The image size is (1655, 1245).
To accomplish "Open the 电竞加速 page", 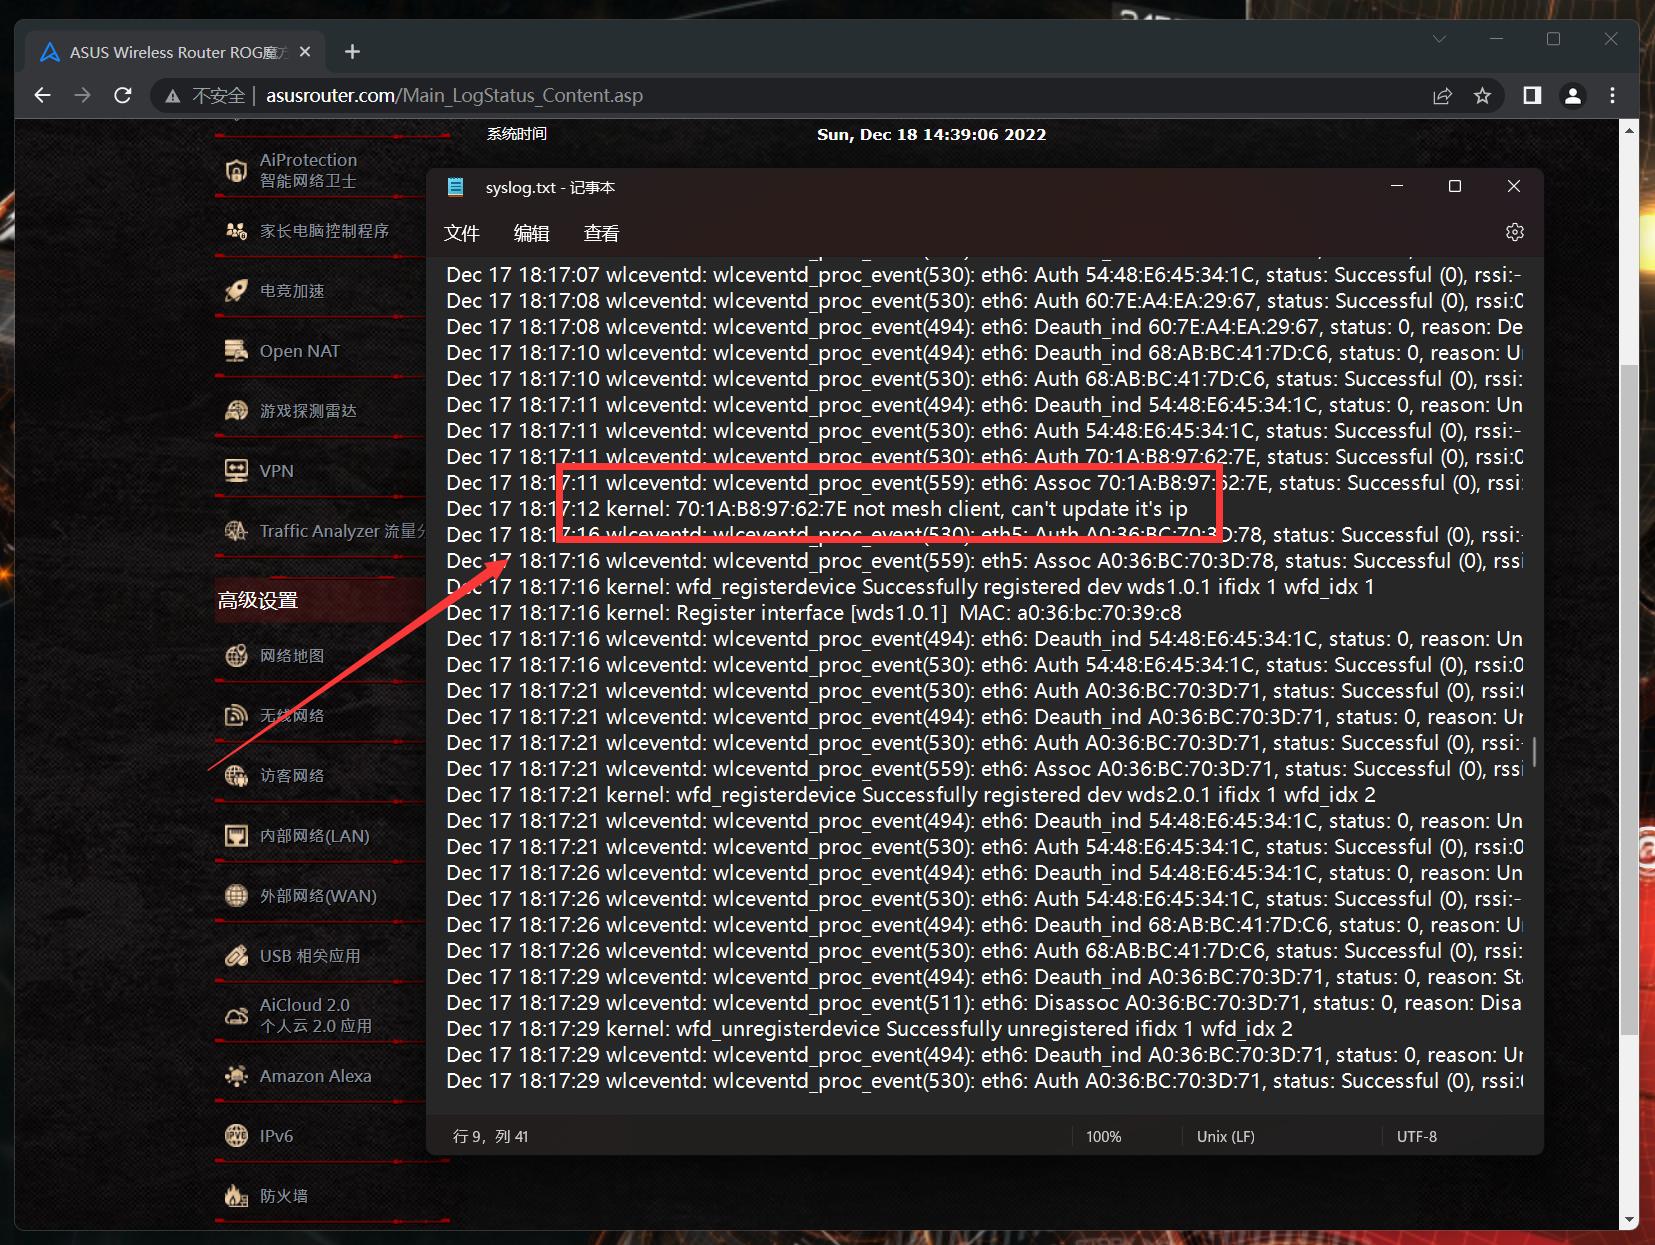I will (292, 291).
